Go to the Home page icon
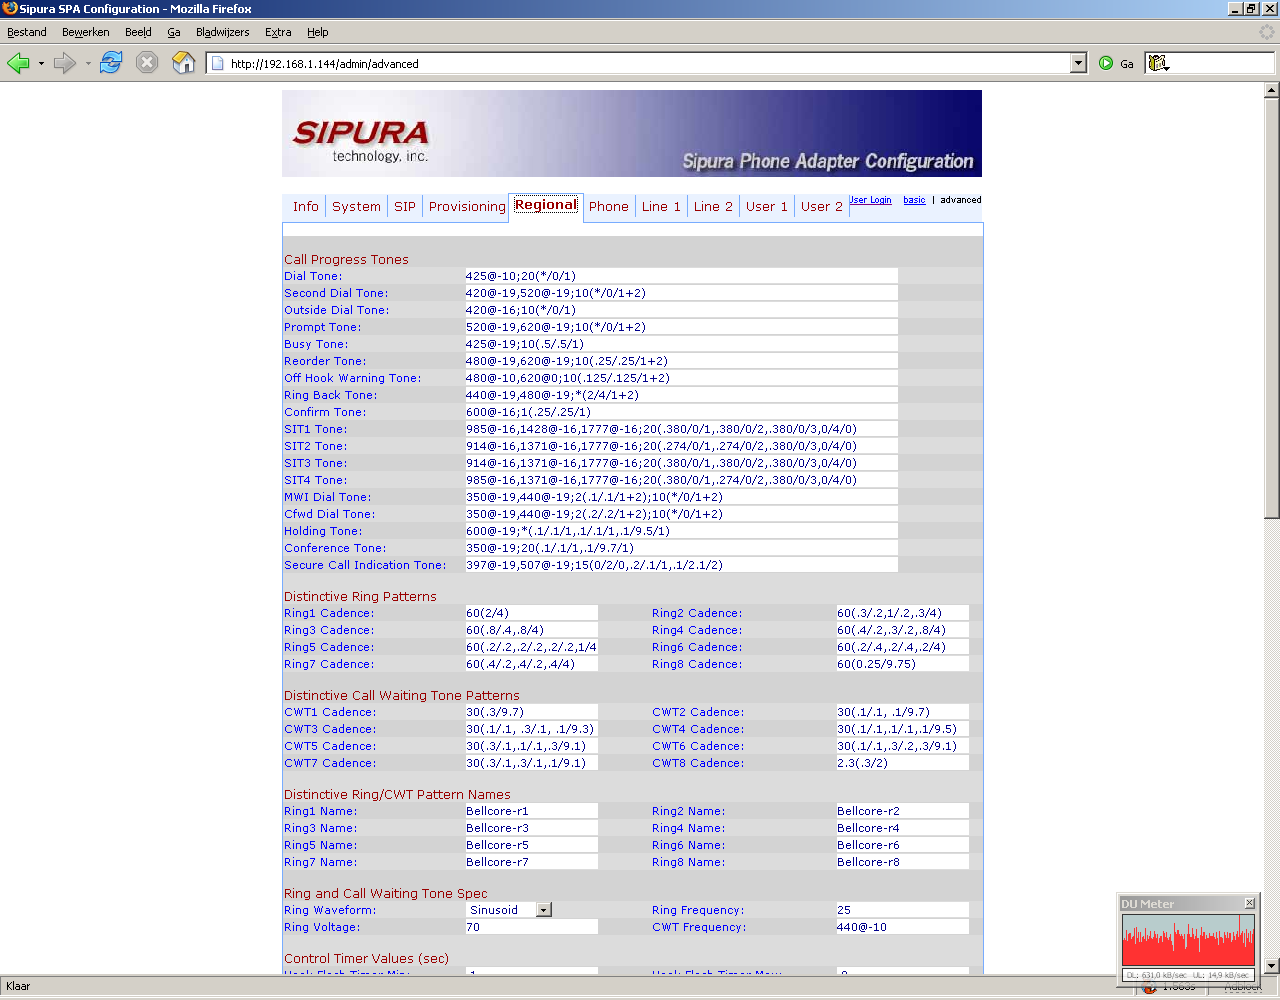Viewport: 1280px width, 1000px height. click(184, 63)
